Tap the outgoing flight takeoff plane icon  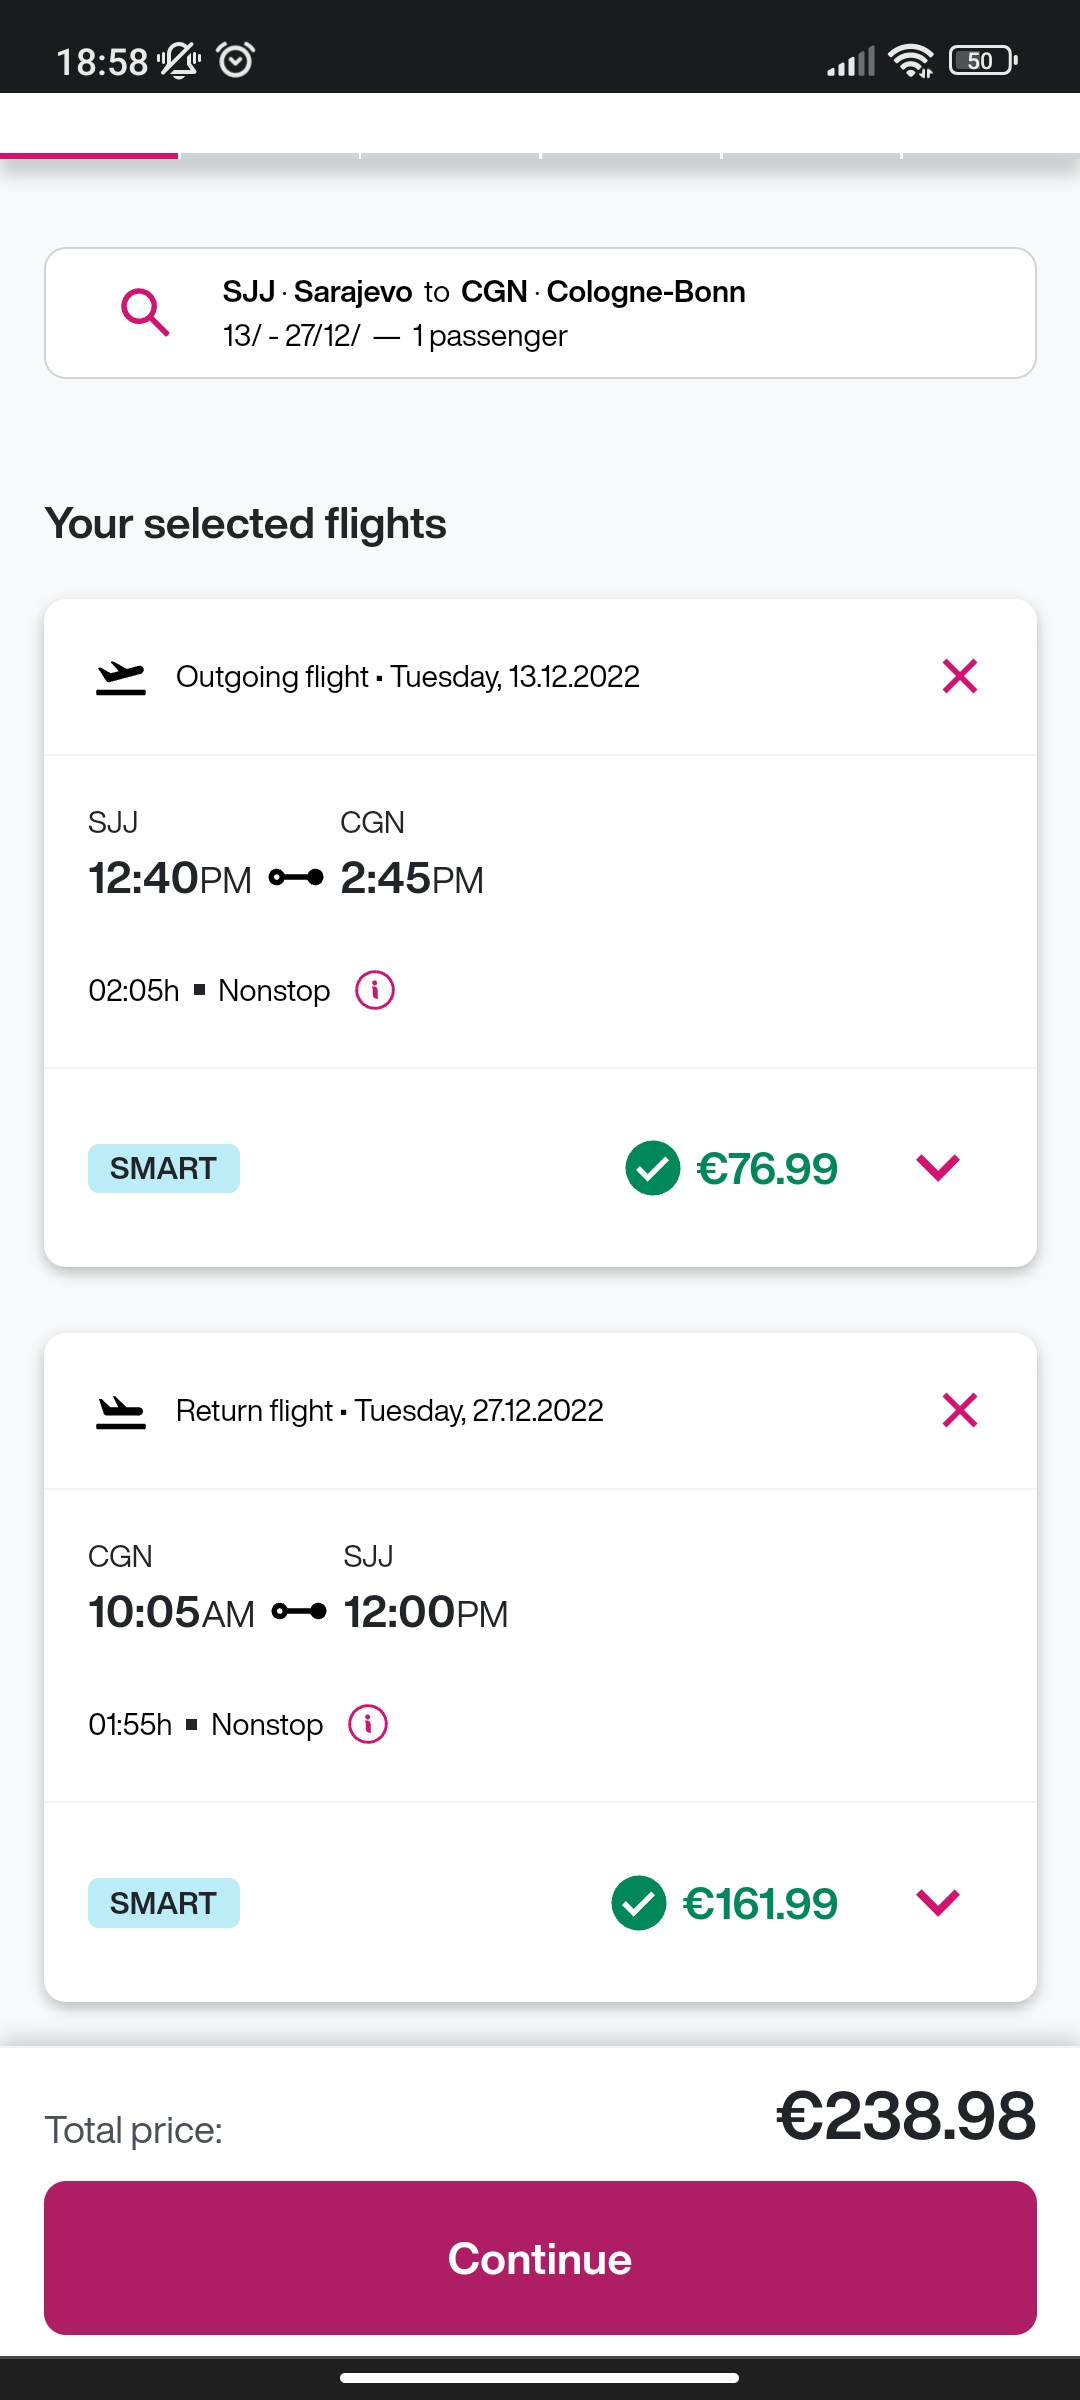[x=121, y=677]
